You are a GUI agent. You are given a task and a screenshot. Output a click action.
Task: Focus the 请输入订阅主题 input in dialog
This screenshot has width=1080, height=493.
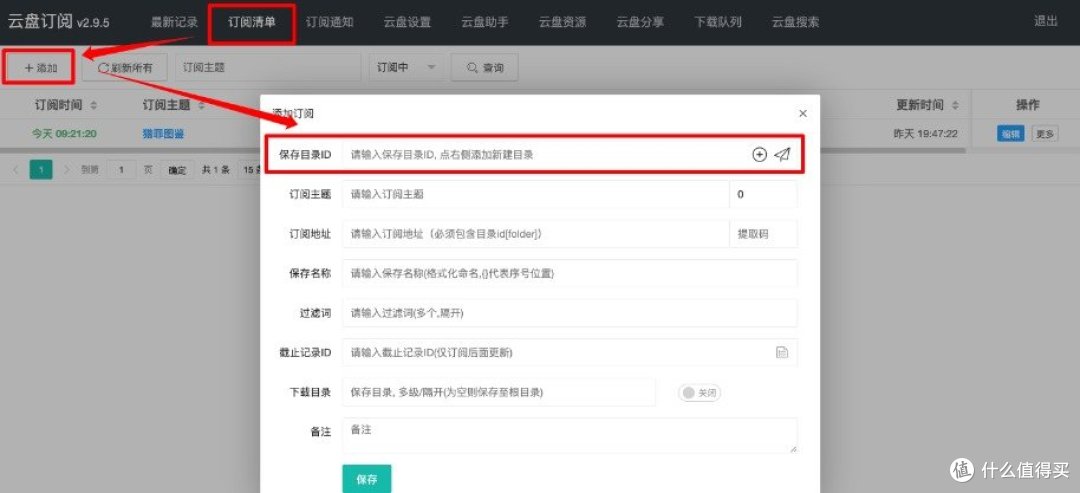[x=535, y=194]
